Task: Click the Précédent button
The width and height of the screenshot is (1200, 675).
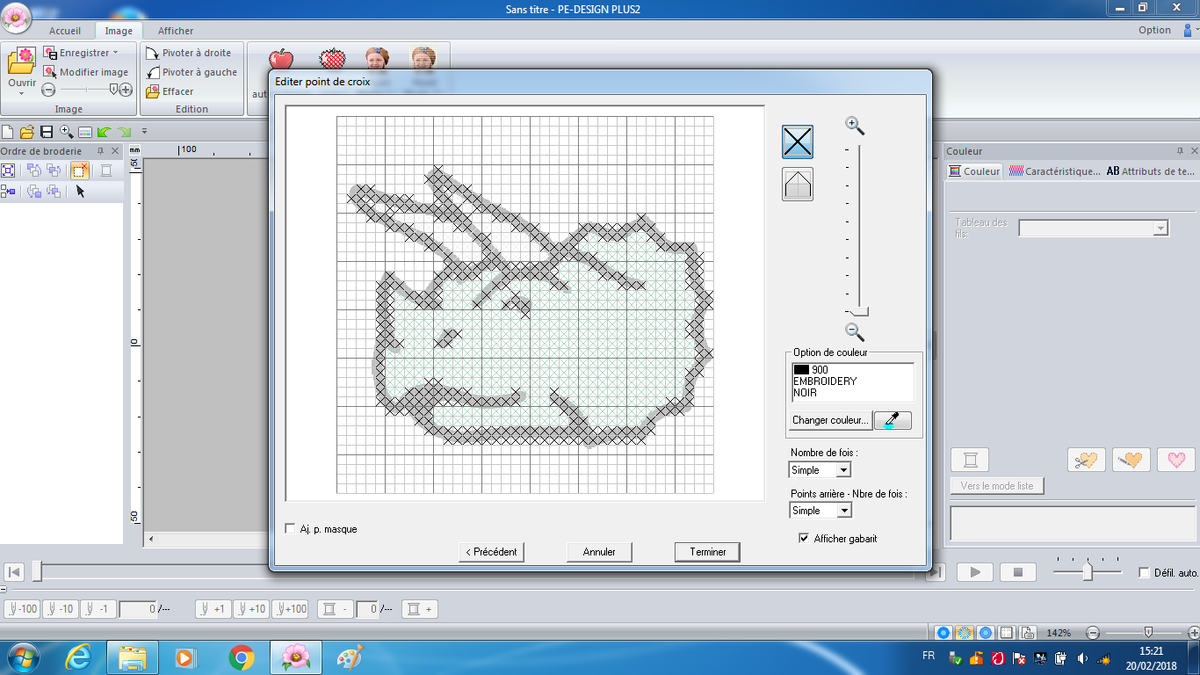Action: [491, 551]
